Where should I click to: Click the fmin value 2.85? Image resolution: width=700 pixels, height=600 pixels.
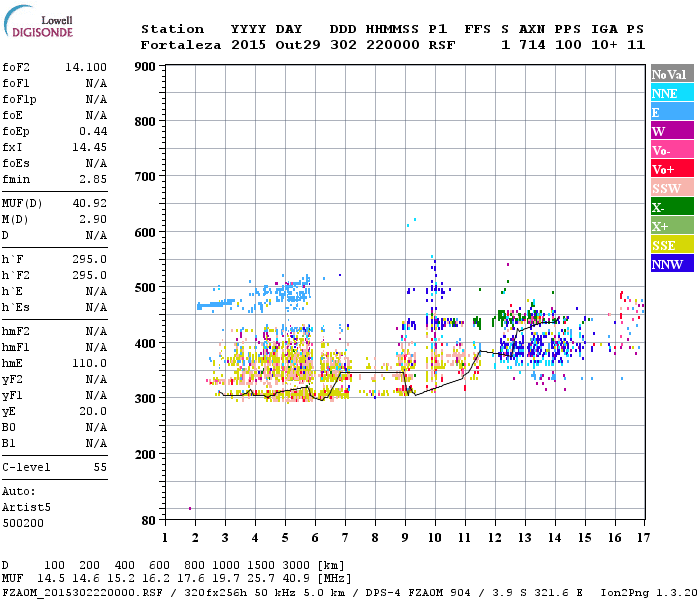click(93, 179)
